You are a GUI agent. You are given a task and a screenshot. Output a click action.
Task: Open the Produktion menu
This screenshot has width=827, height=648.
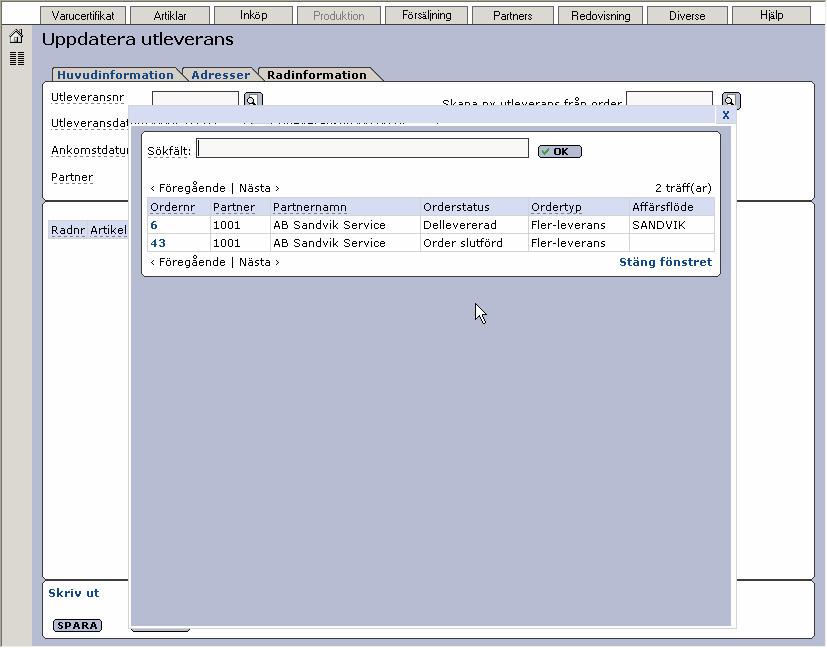point(339,16)
